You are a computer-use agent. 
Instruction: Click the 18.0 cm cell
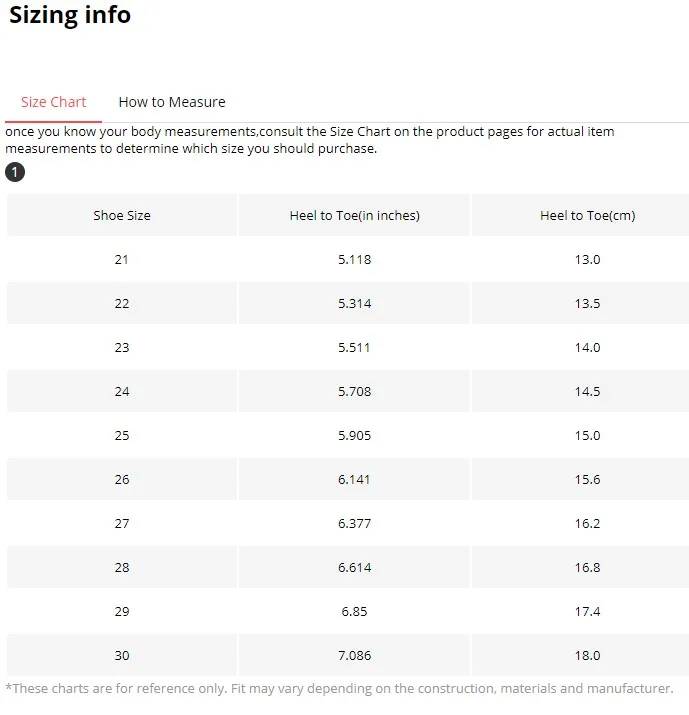pos(587,655)
